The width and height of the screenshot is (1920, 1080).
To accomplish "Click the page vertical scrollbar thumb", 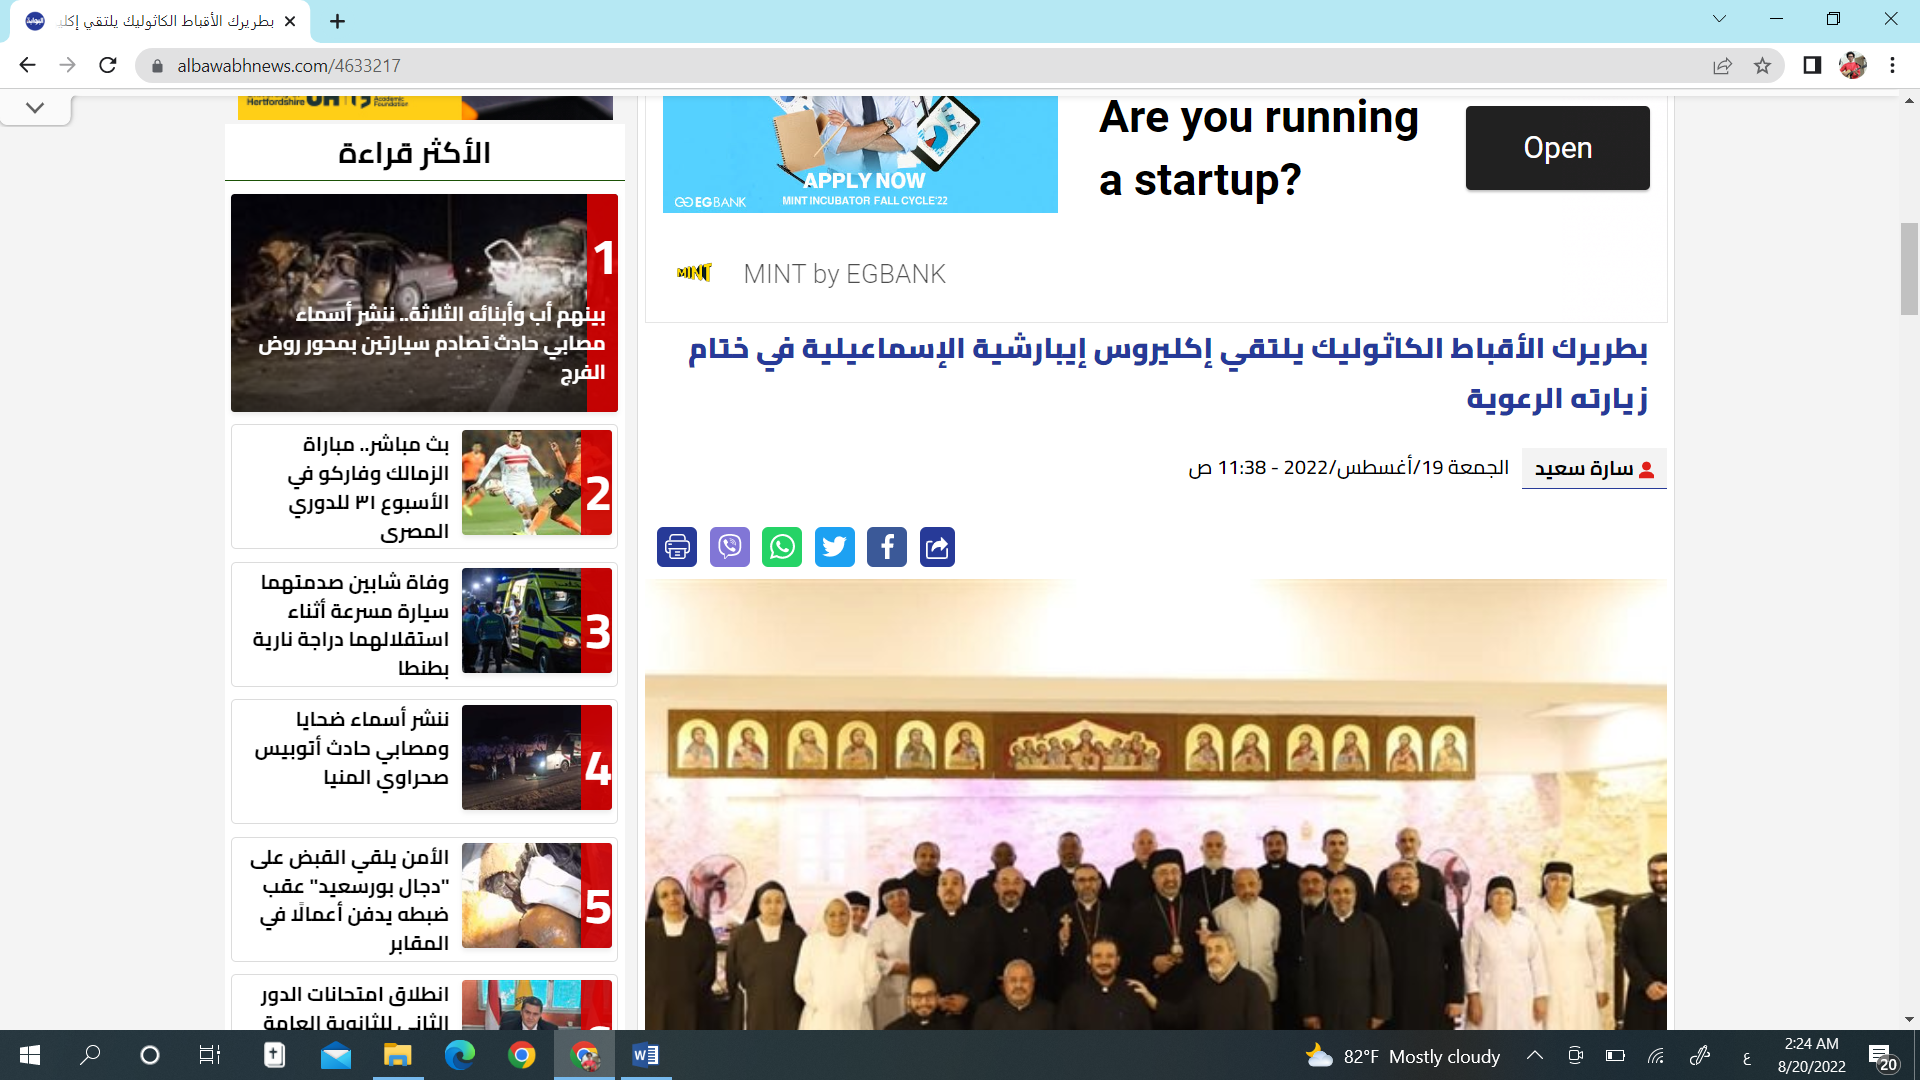I will tap(1909, 270).
